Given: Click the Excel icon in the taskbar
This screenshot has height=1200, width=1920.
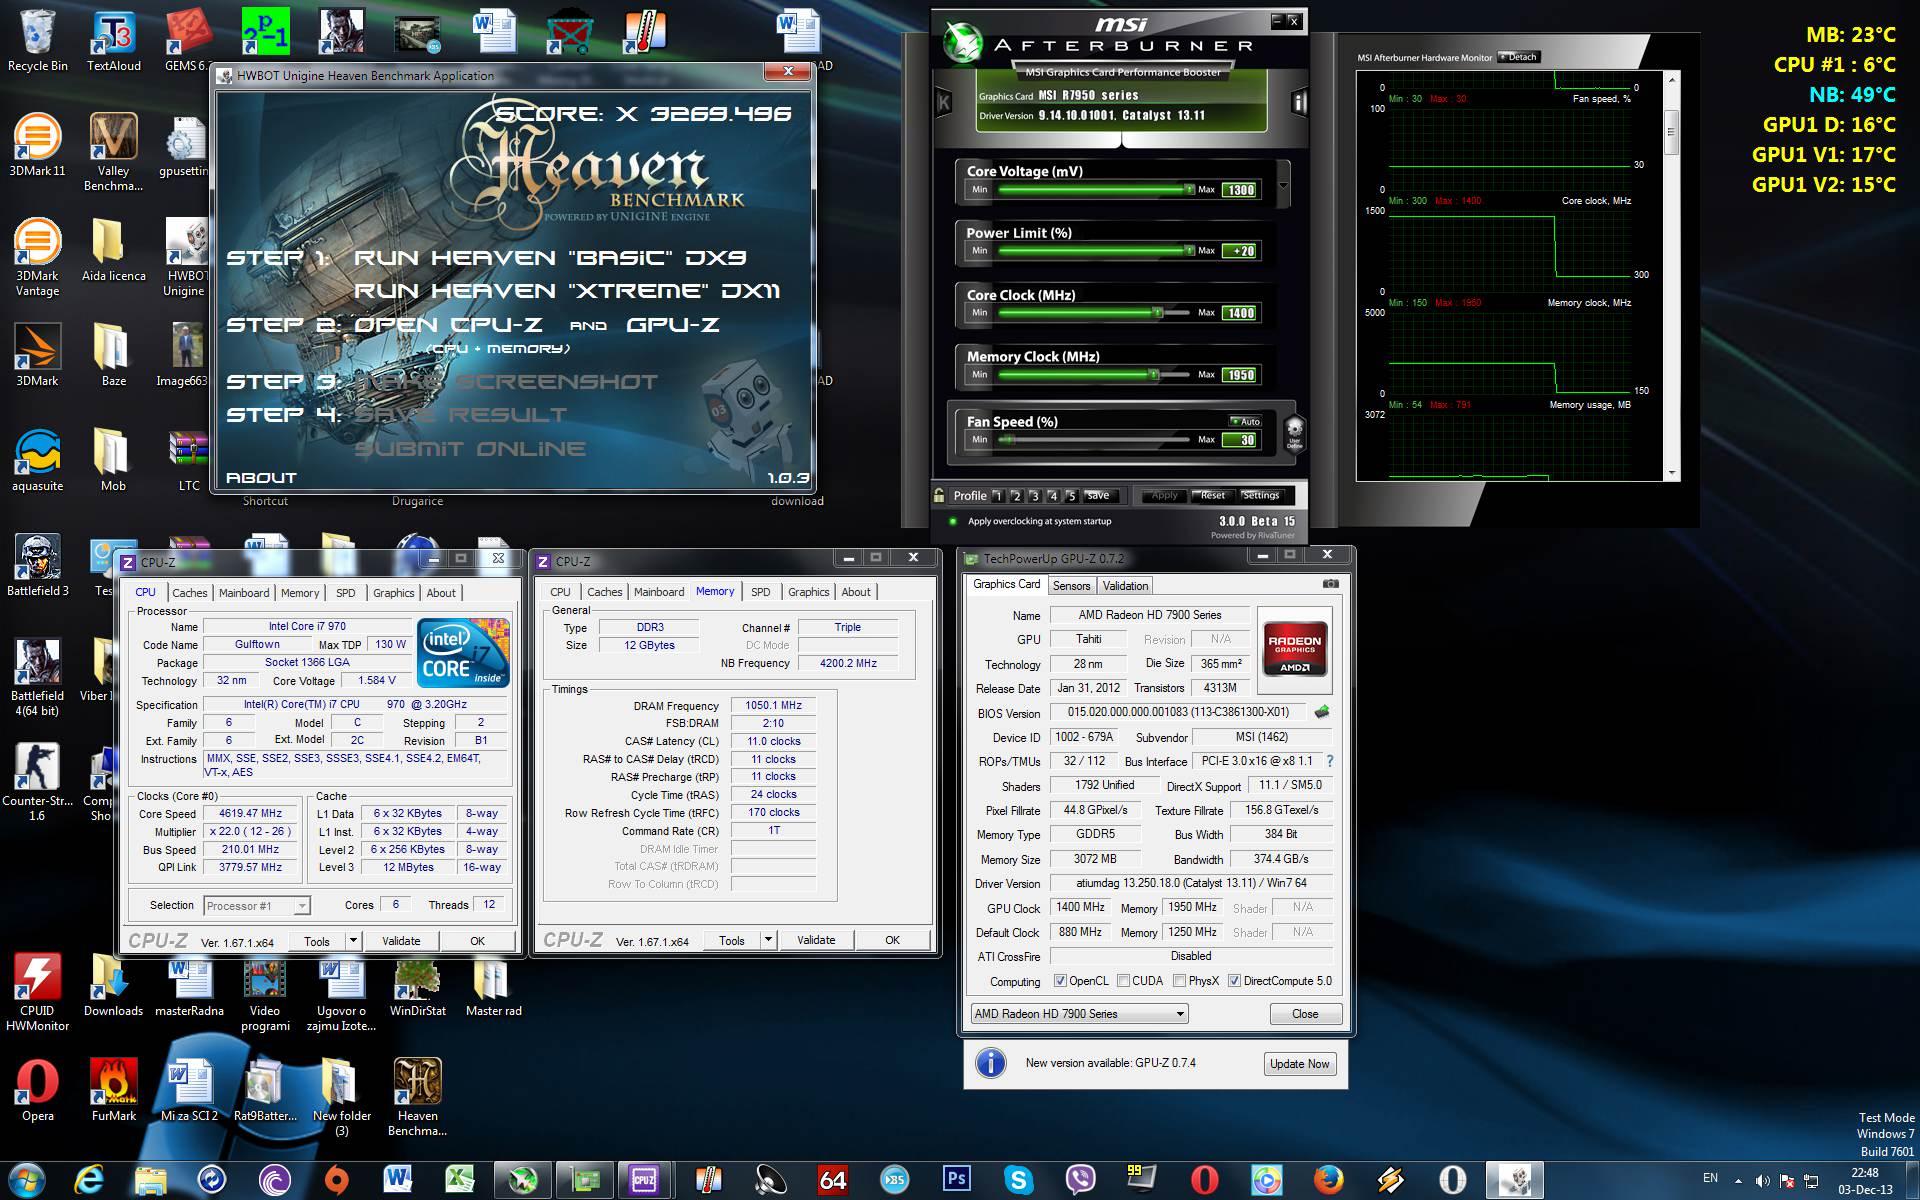Looking at the screenshot, I should (459, 1180).
